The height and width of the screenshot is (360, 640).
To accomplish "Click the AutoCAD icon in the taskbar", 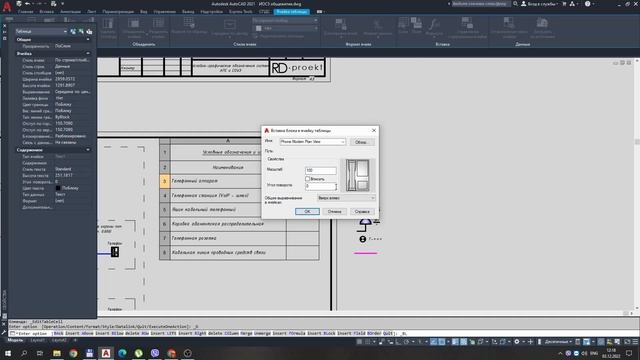I will click(x=106, y=353).
